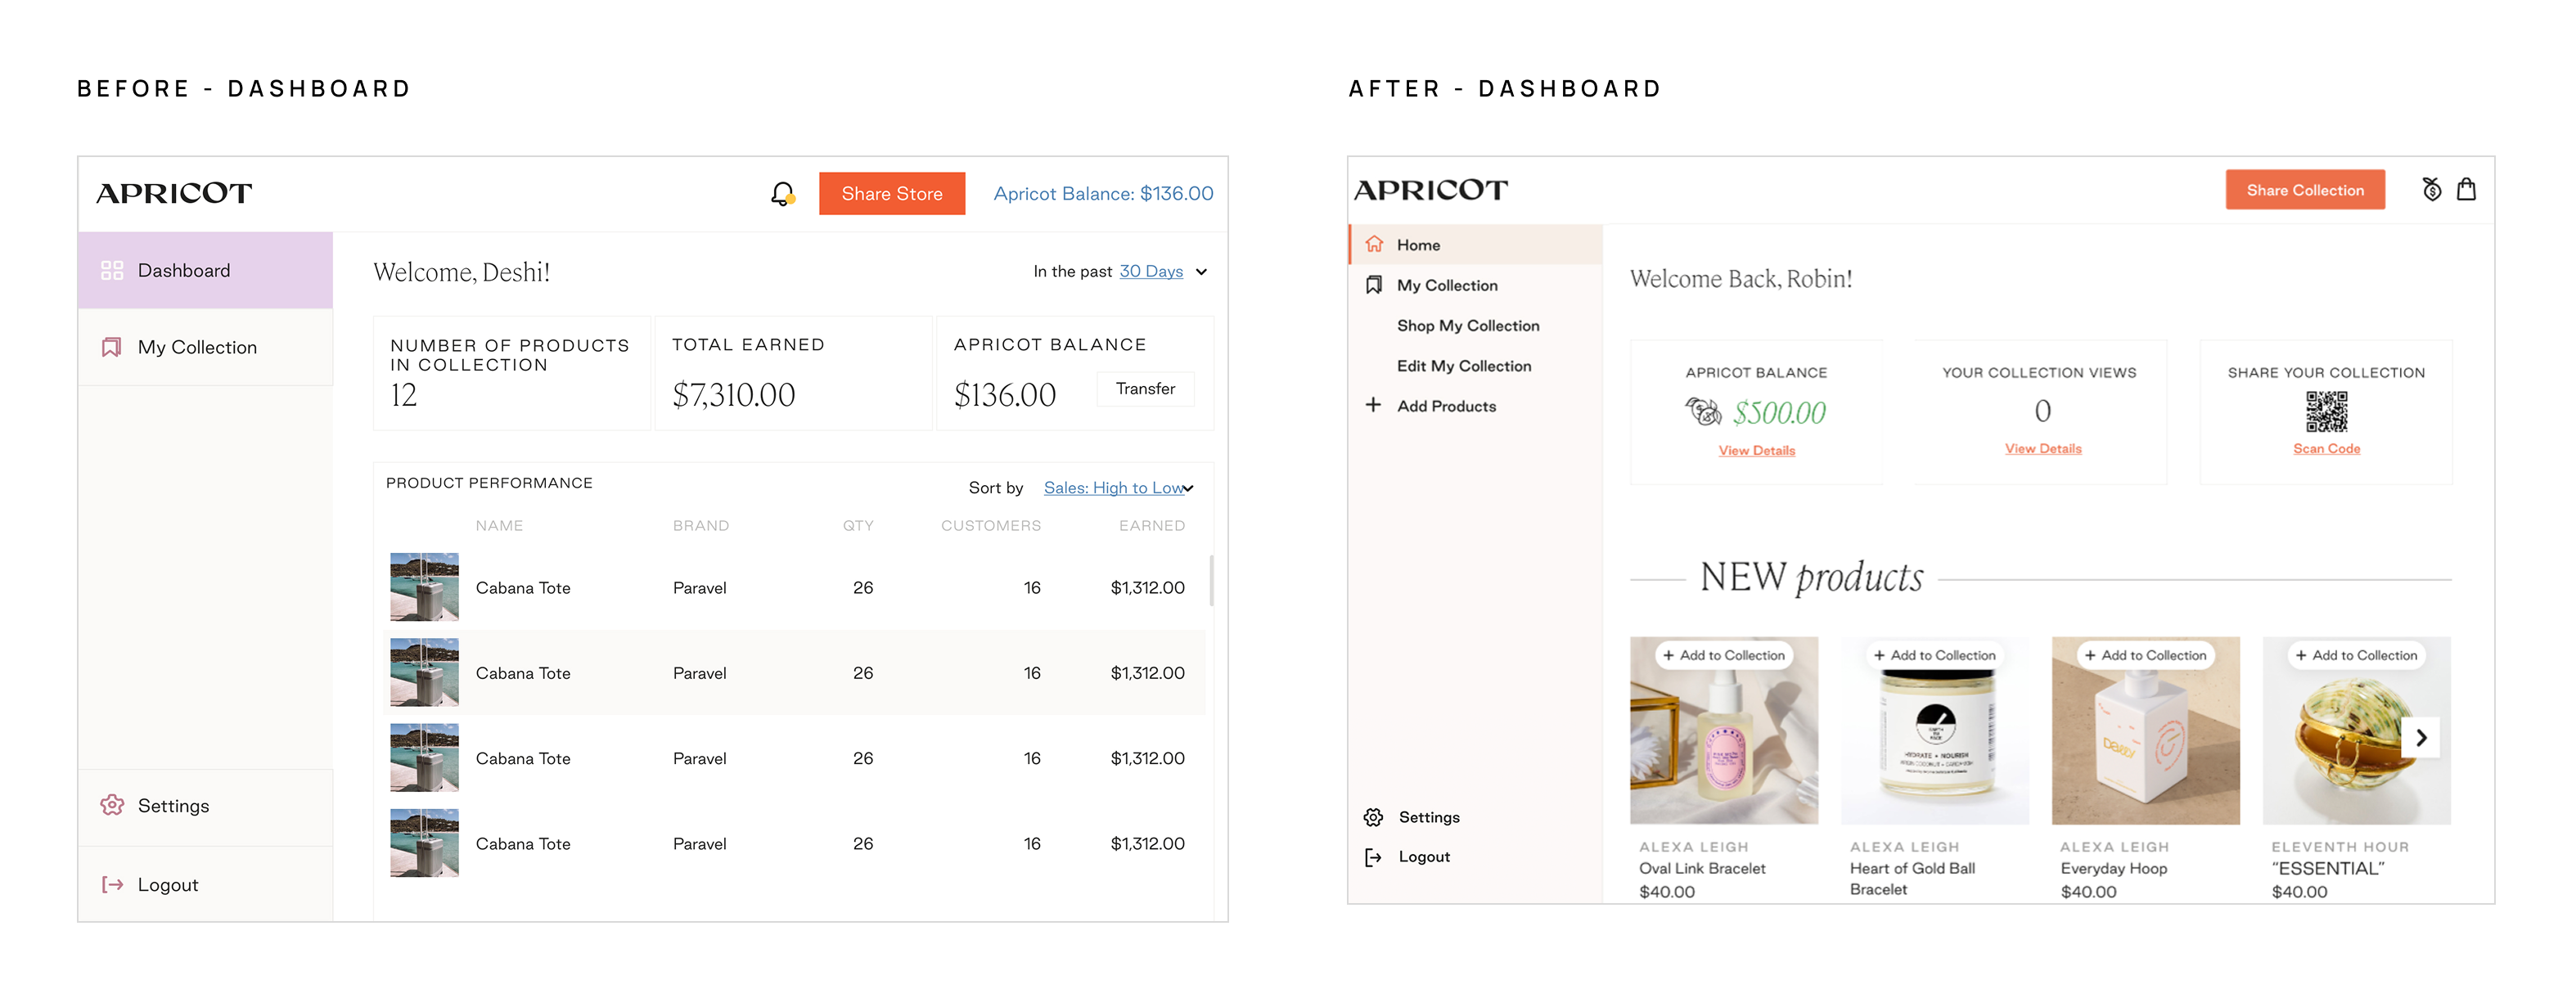The width and height of the screenshot is (2576, 998).
Task: Click the Transfer button beside Apricot Balance
Action: [x=1145, y=389]
